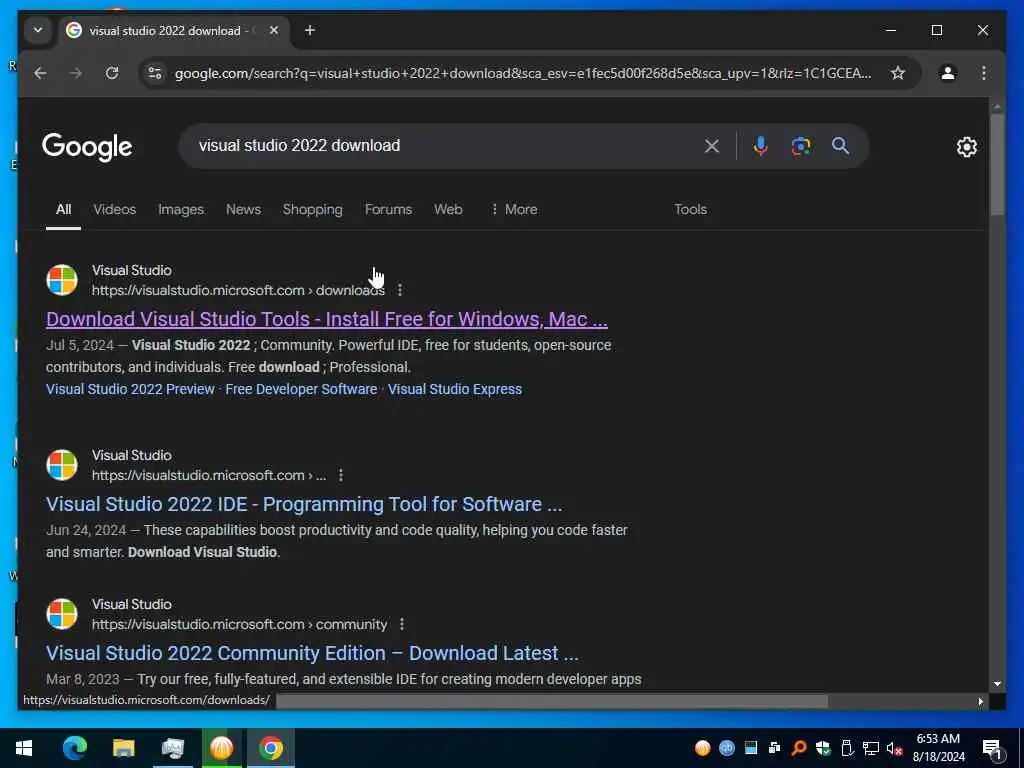Open the Windows Start menu

tap(24, 748)
